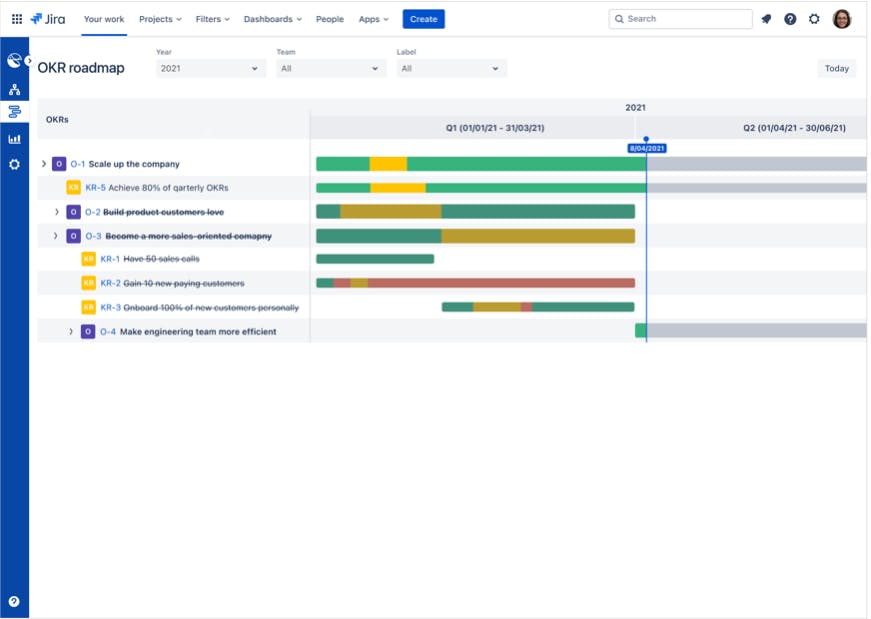The height and width of the screenshot is (619, 871).
Task: Open the Projects menu
Action: [160, 19]
